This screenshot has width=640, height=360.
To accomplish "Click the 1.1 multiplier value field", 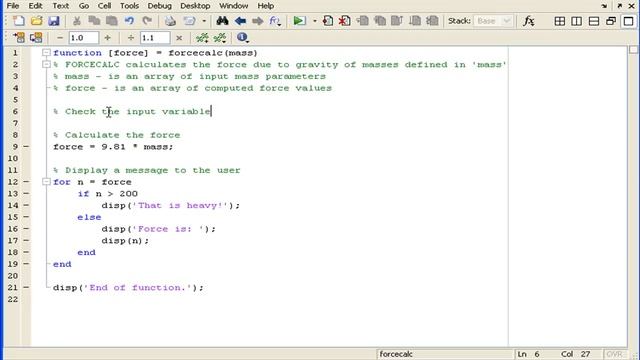I will 155,38.
